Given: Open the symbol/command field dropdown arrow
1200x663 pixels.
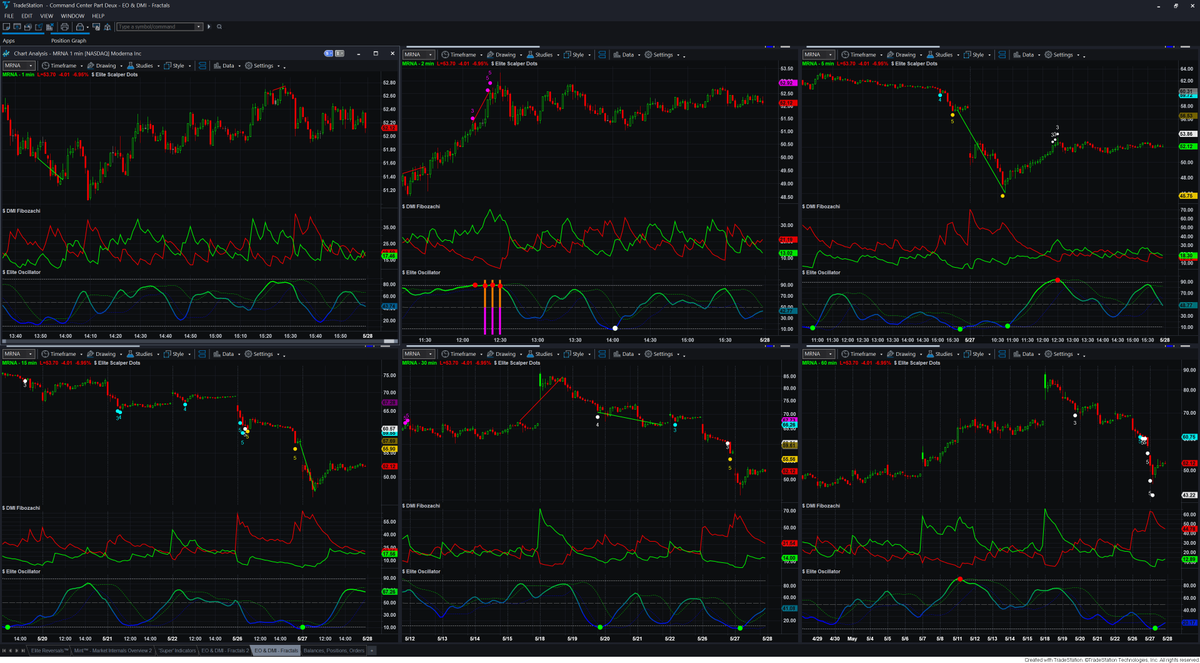Looking at the screenshot, I should [198, 27].
